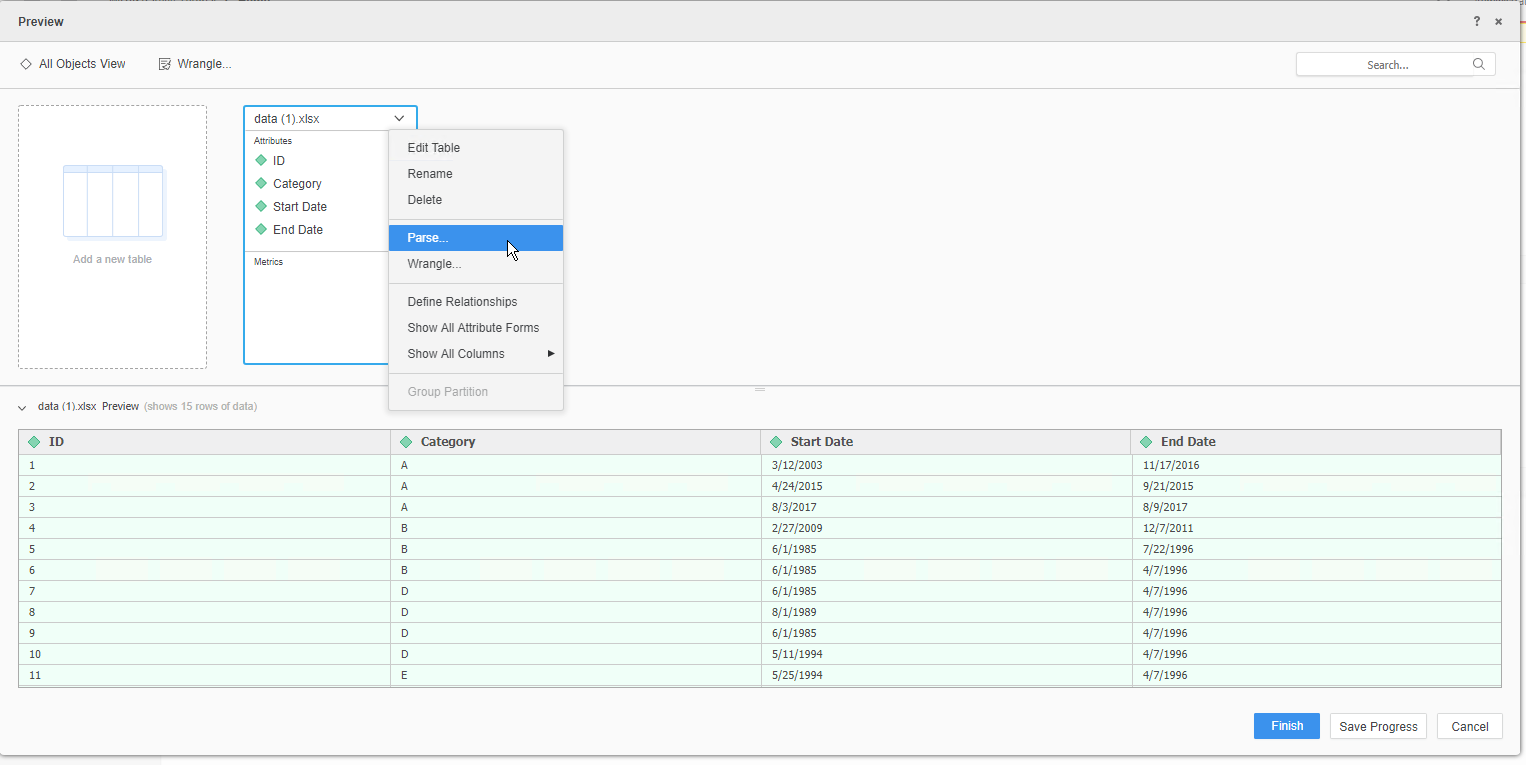The height and width of the screenshot is (765, 1526).
Task: Click Save Progress
Action: (x=1377, y=726)
